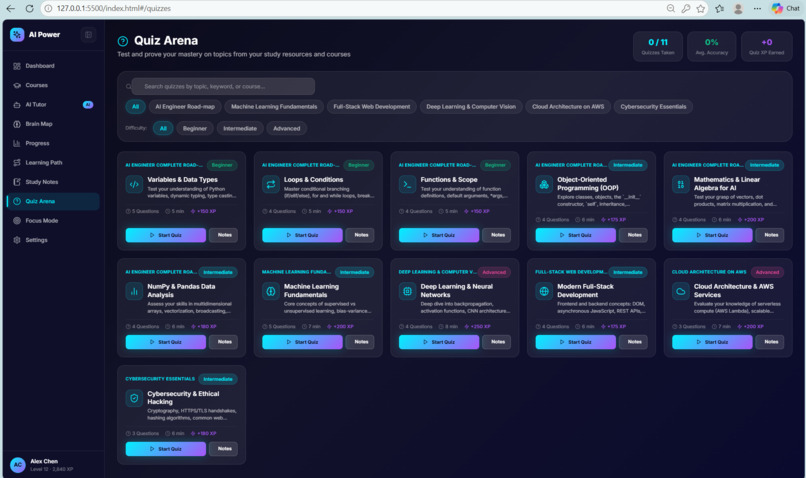This screenshot has width=806, height=478.
Task: Click the Loops & Conditions repeat icon
Action: pos(271,185)
